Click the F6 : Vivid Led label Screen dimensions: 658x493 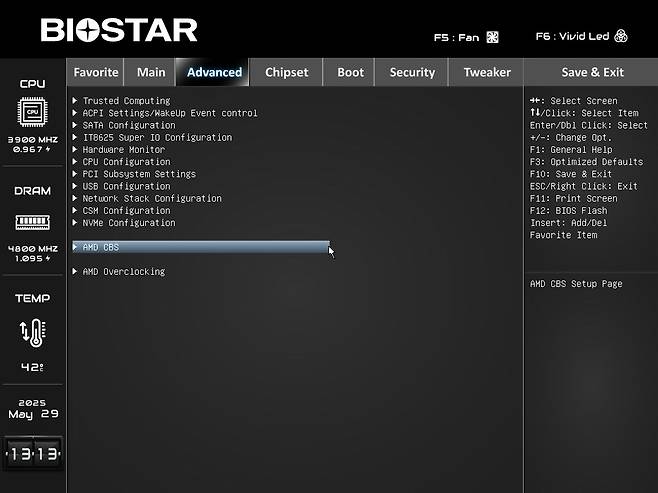click(x=572, y=37)
